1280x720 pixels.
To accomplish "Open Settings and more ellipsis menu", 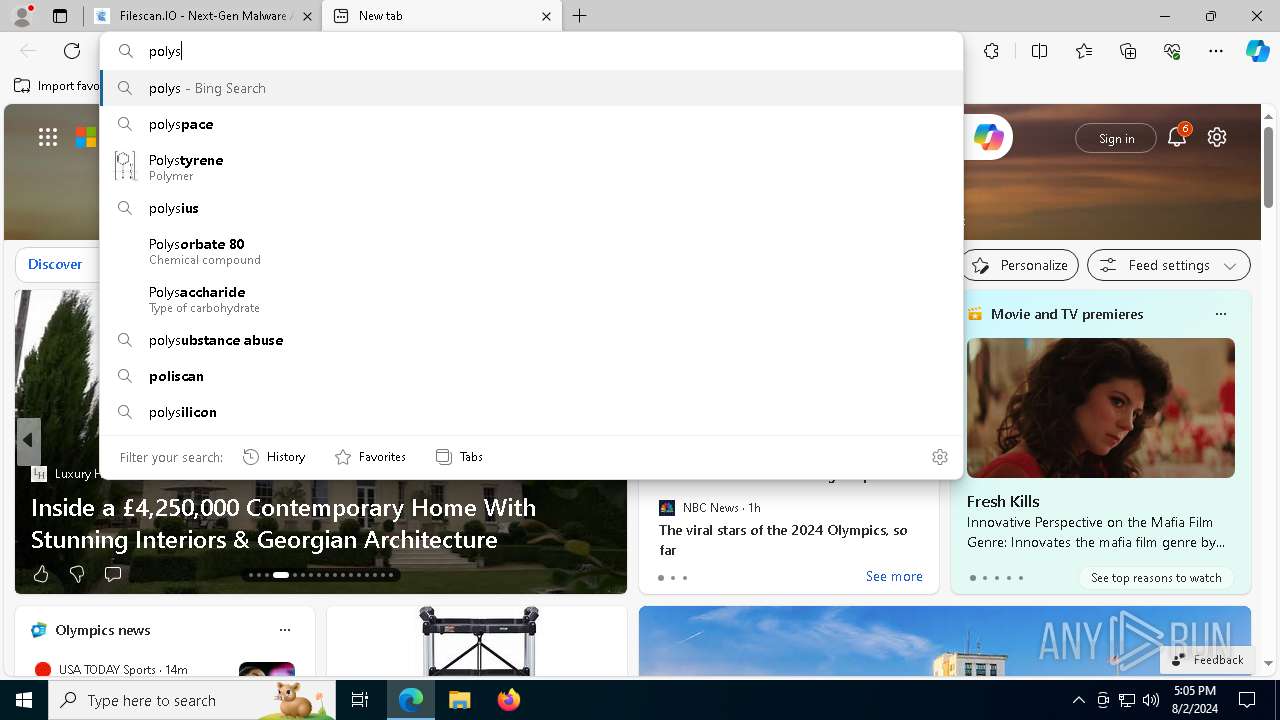I will [1216, 51].
